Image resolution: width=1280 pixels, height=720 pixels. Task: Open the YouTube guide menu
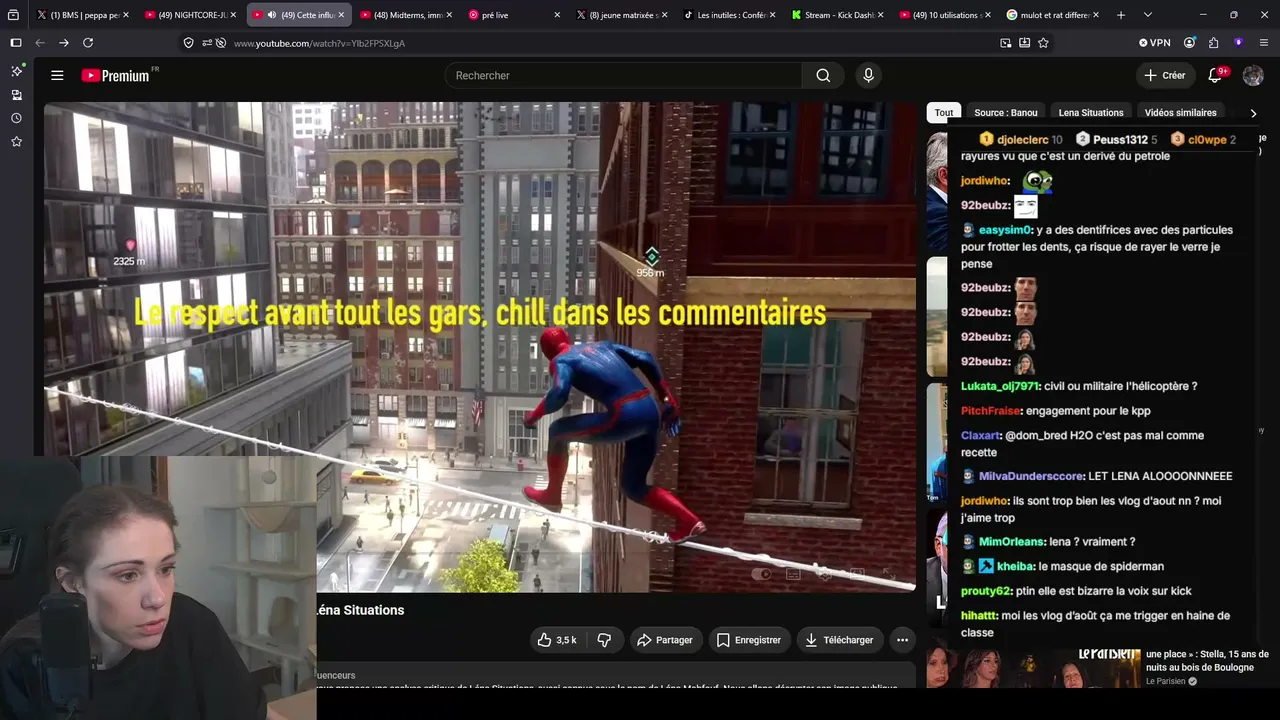57,75
